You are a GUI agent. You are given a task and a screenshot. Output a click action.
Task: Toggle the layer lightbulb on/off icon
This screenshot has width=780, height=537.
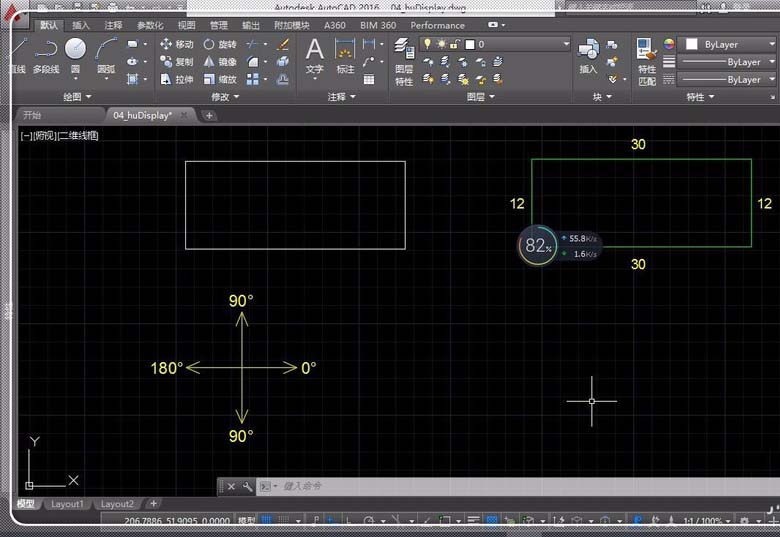tap(427, 44)
